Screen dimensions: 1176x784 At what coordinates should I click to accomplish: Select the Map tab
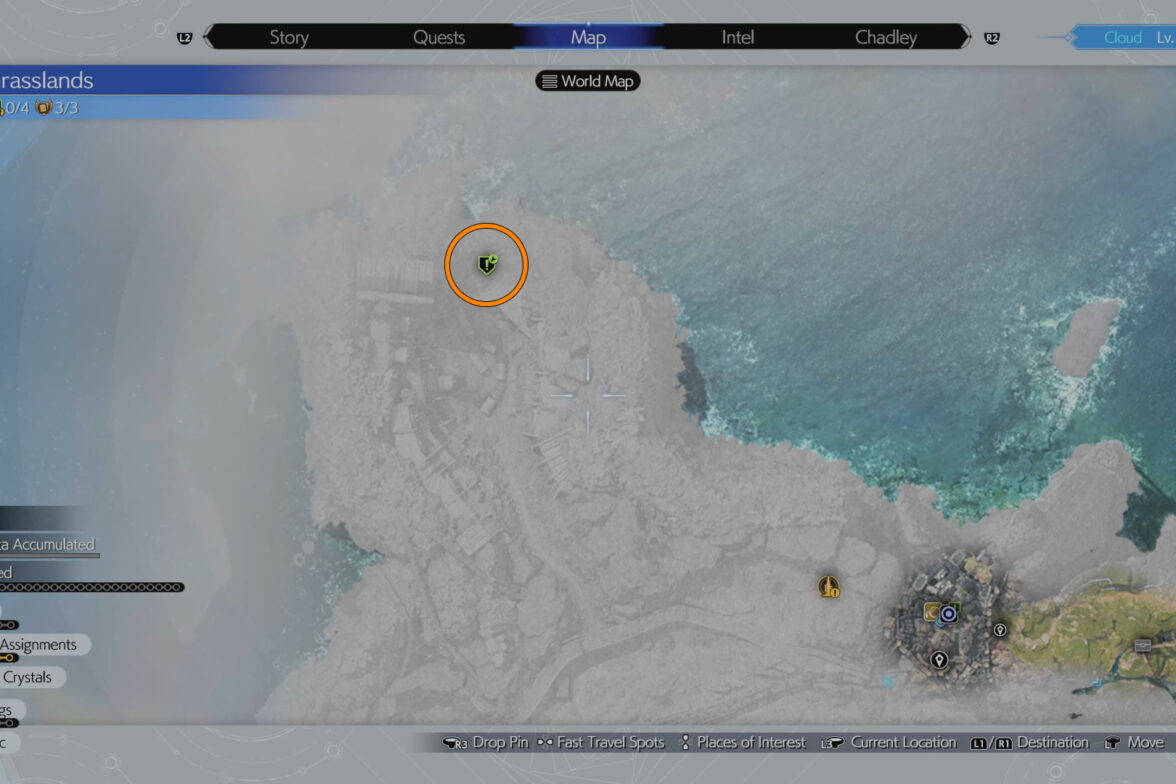coord(588,38)
